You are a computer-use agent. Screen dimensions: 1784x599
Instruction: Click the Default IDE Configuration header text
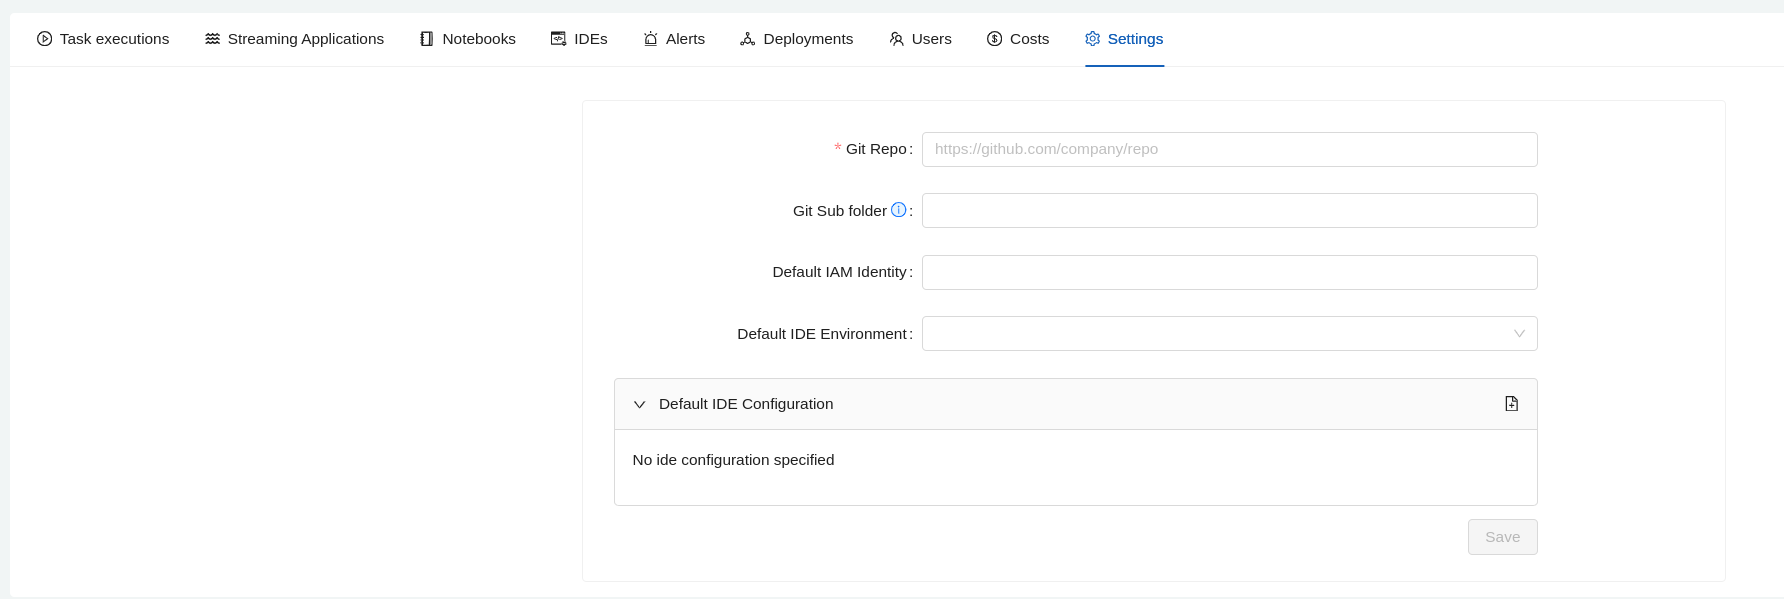[746, 404]
